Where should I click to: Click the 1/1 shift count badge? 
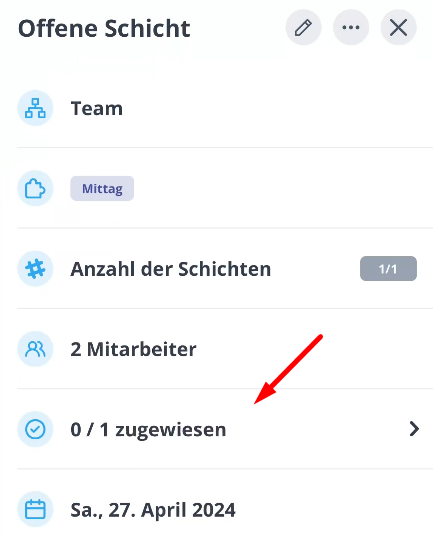coord(388,268)
